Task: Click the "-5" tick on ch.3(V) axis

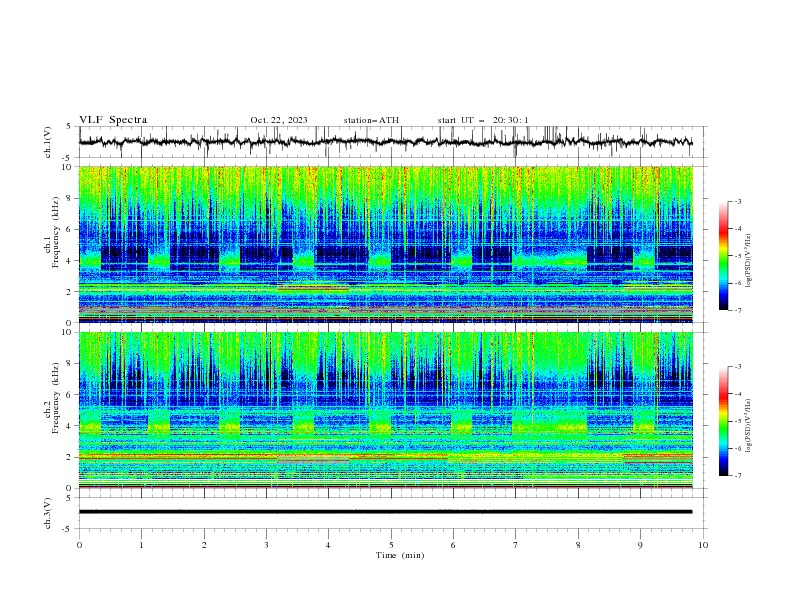Action: click(68, 529)
